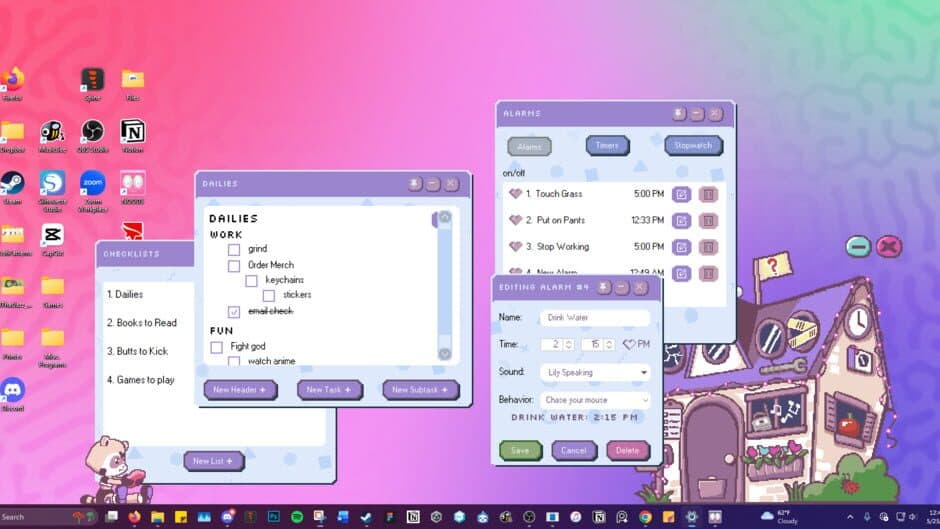
Task: Click the alarm Name field
Action: pos(595,318)
